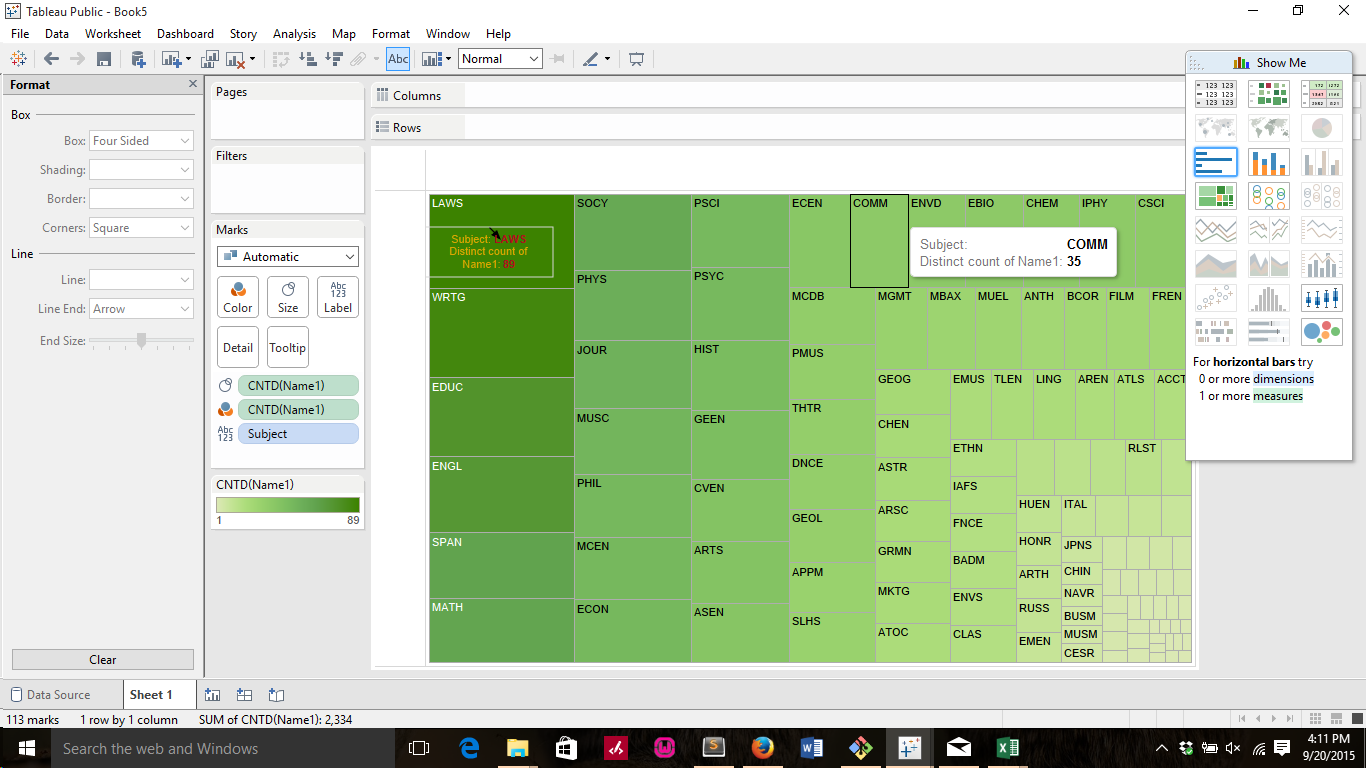Click the Show/Hide Cards toolbar icon

click(x=432, y=59)
